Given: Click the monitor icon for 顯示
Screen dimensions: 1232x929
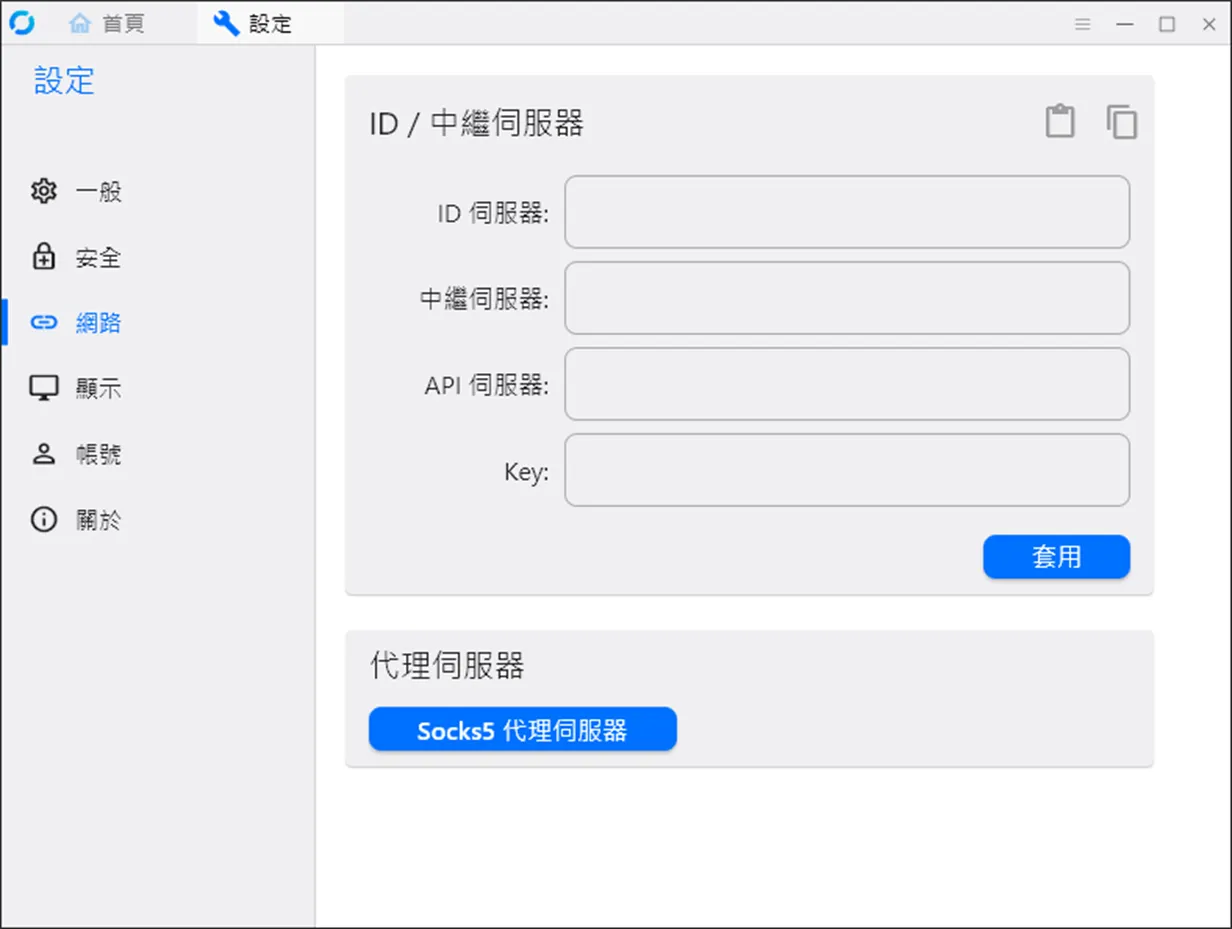Looking at the screenshot, I should [44, 388].
